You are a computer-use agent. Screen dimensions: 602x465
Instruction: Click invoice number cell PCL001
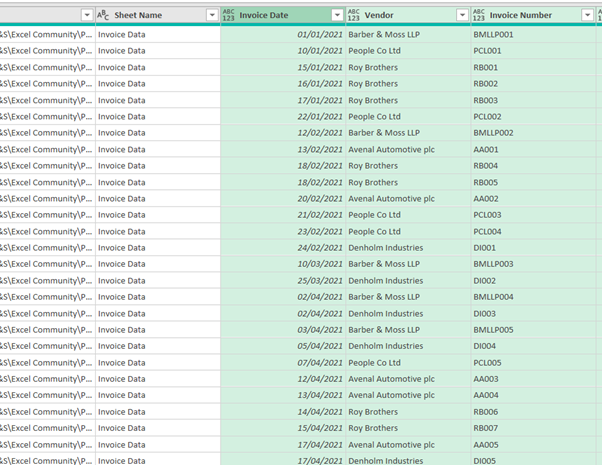click(x=533, y=51)
